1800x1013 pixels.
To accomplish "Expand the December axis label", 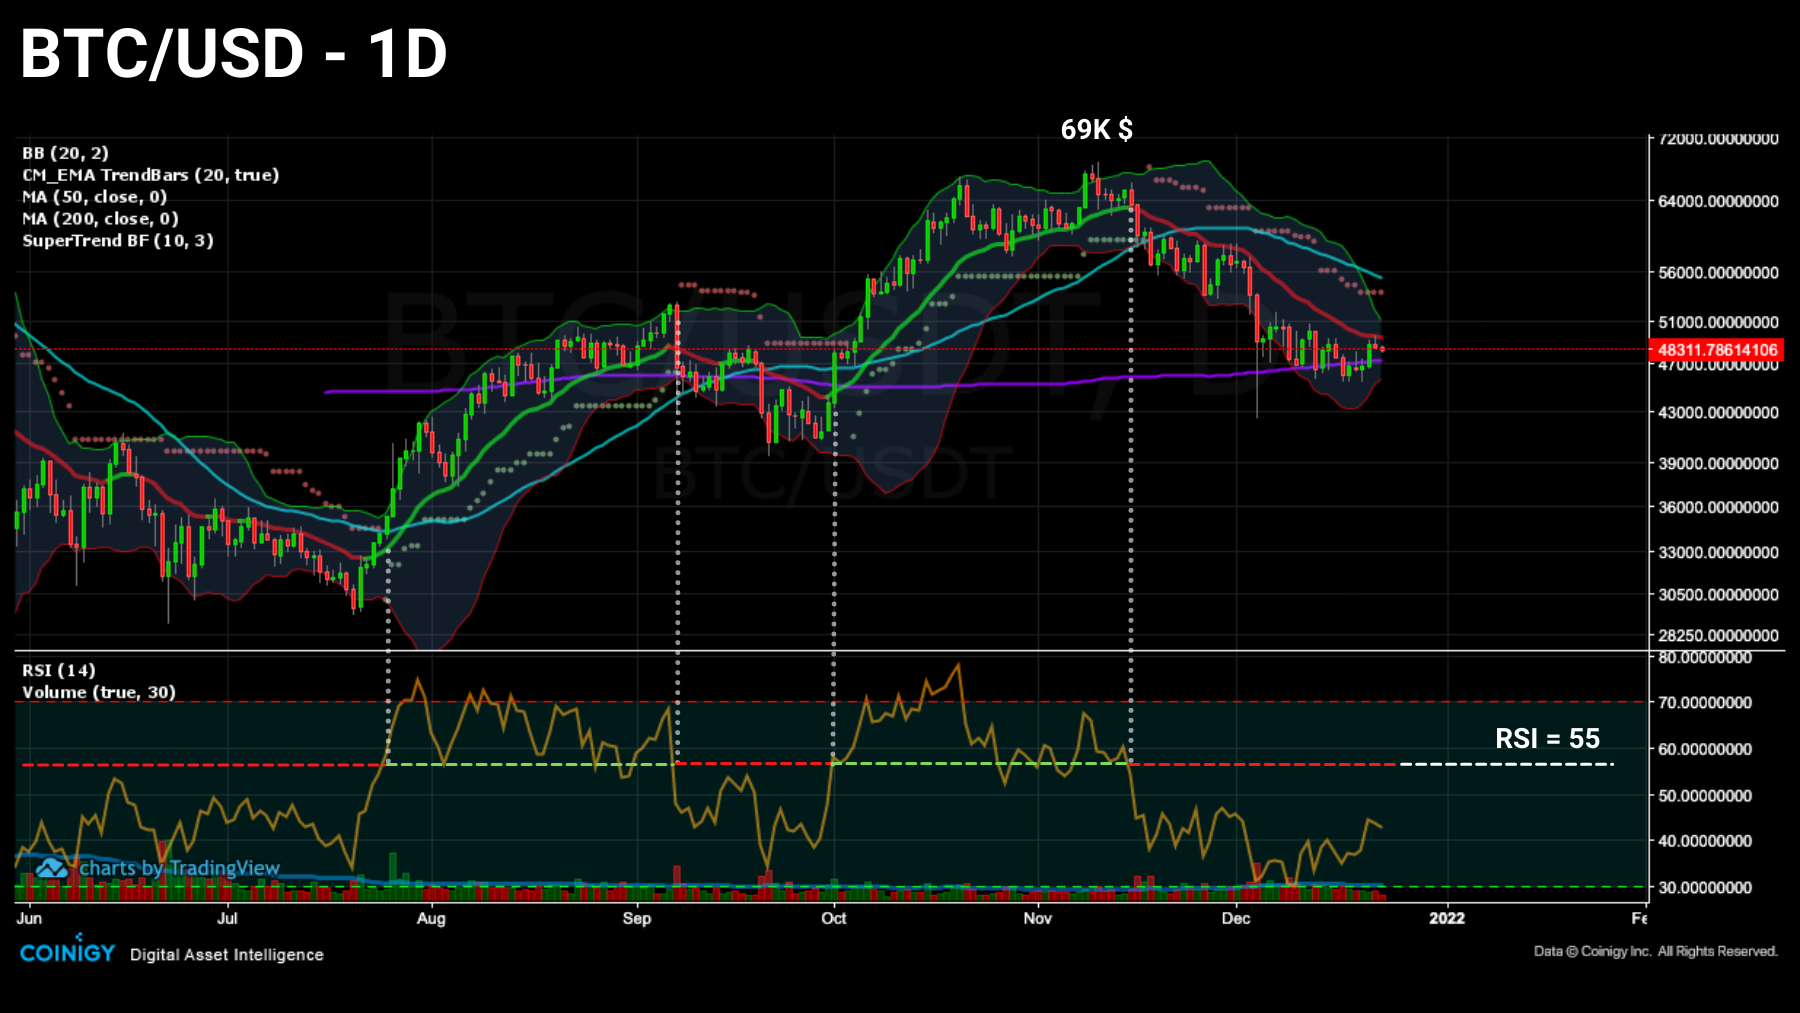I will coord(1236,918).
